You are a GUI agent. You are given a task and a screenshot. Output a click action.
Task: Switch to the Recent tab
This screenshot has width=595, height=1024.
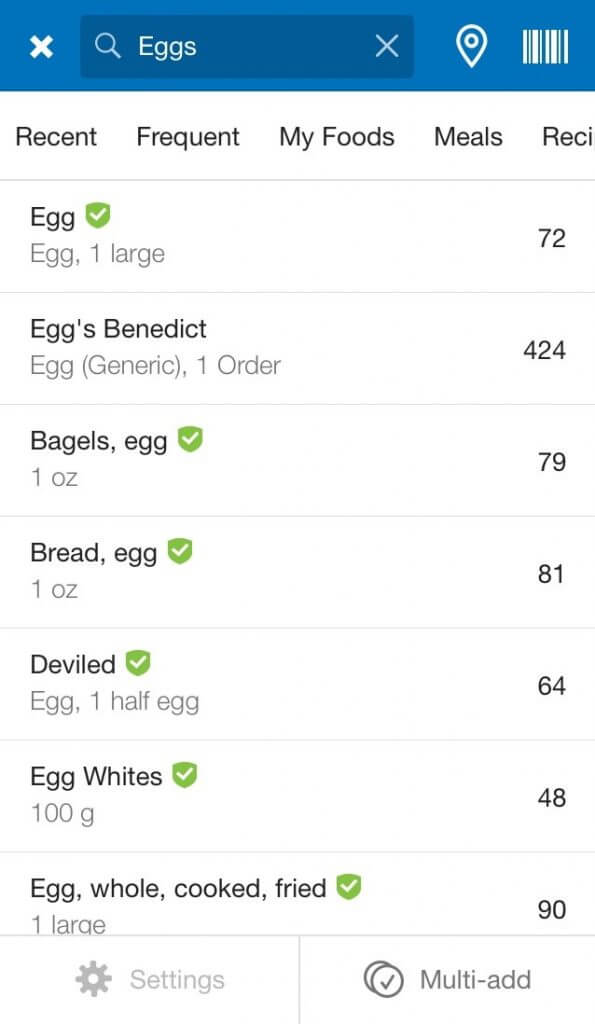coord(56,136)
